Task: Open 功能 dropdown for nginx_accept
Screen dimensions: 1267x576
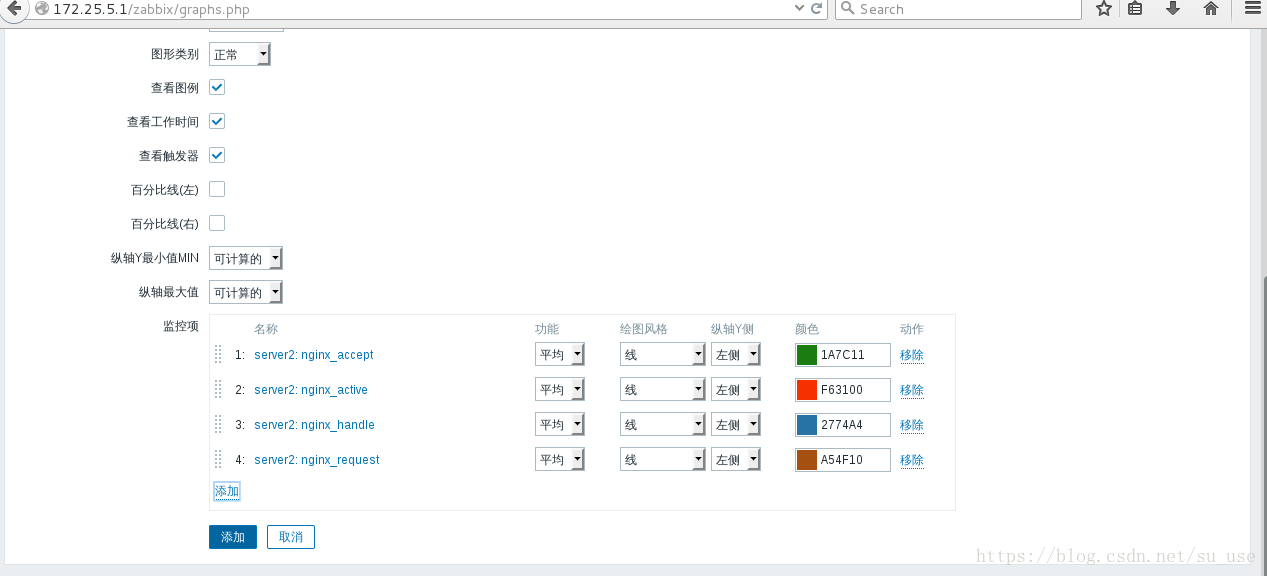Action: pos(560,355)
